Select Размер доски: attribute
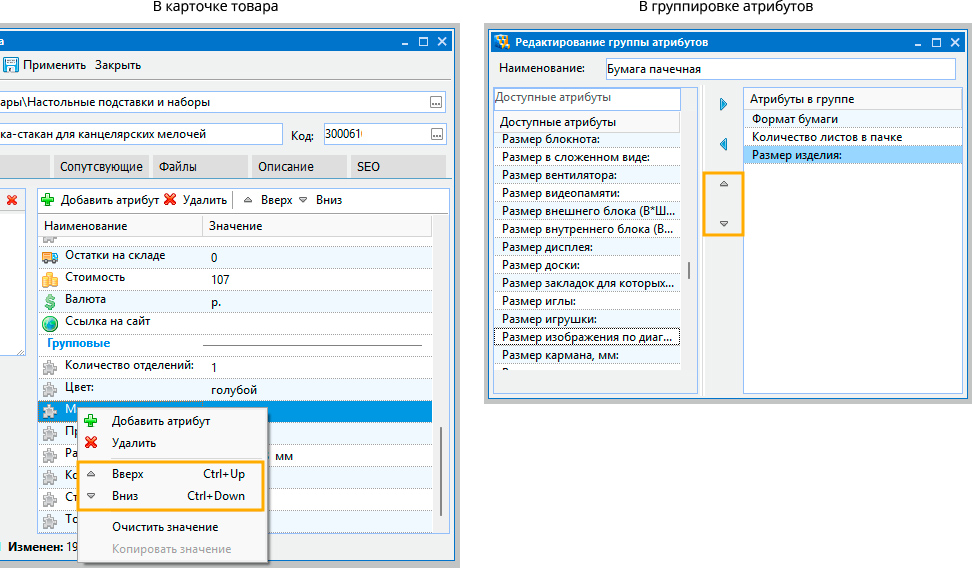The width and height of the screenshot is (972, 568). coord(587,265)
